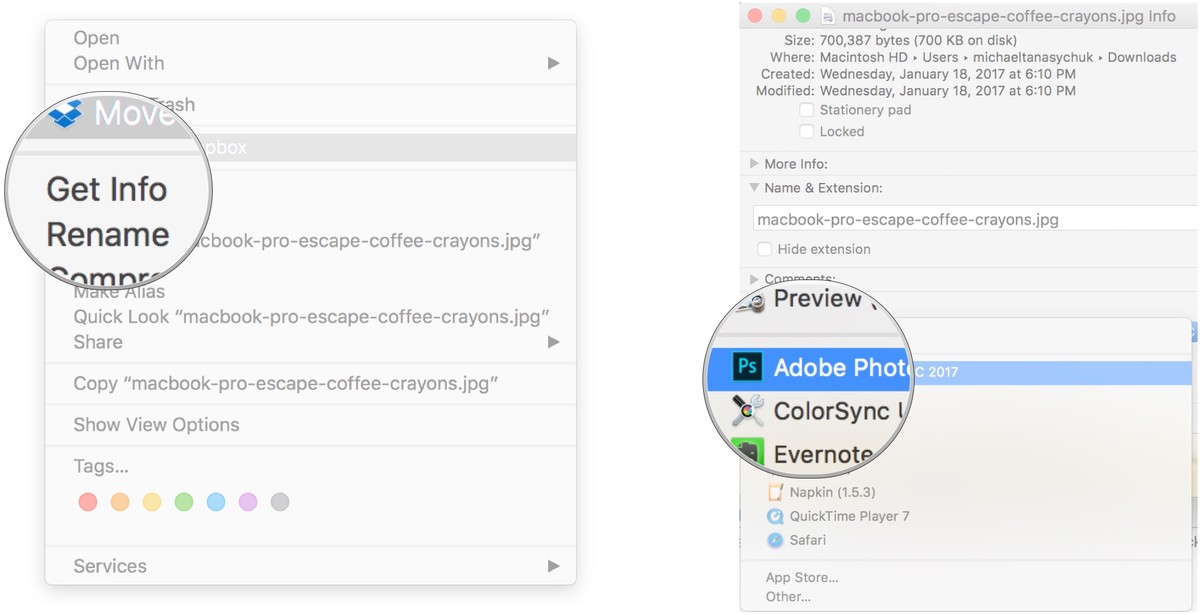Click the Created date value
Screen dimensions: 1200x615
click(947, 74)
